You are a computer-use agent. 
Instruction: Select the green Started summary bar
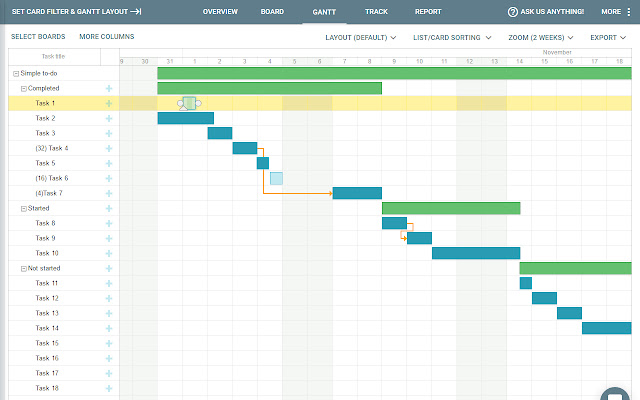click(x=451, y=209)
